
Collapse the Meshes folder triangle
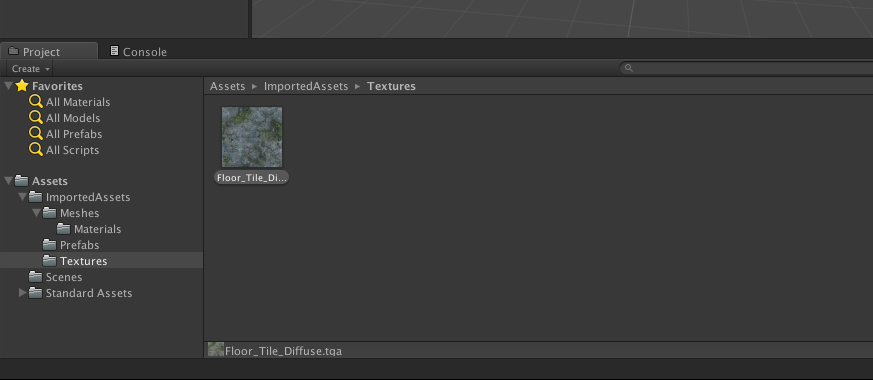point(36,213)
